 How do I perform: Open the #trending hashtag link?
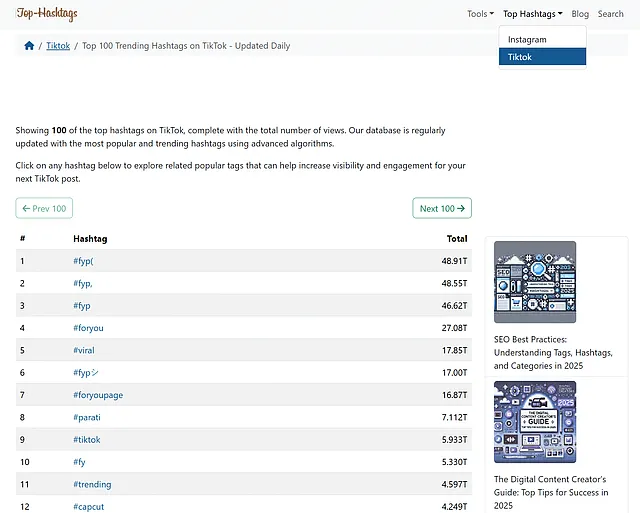[92, 484]
